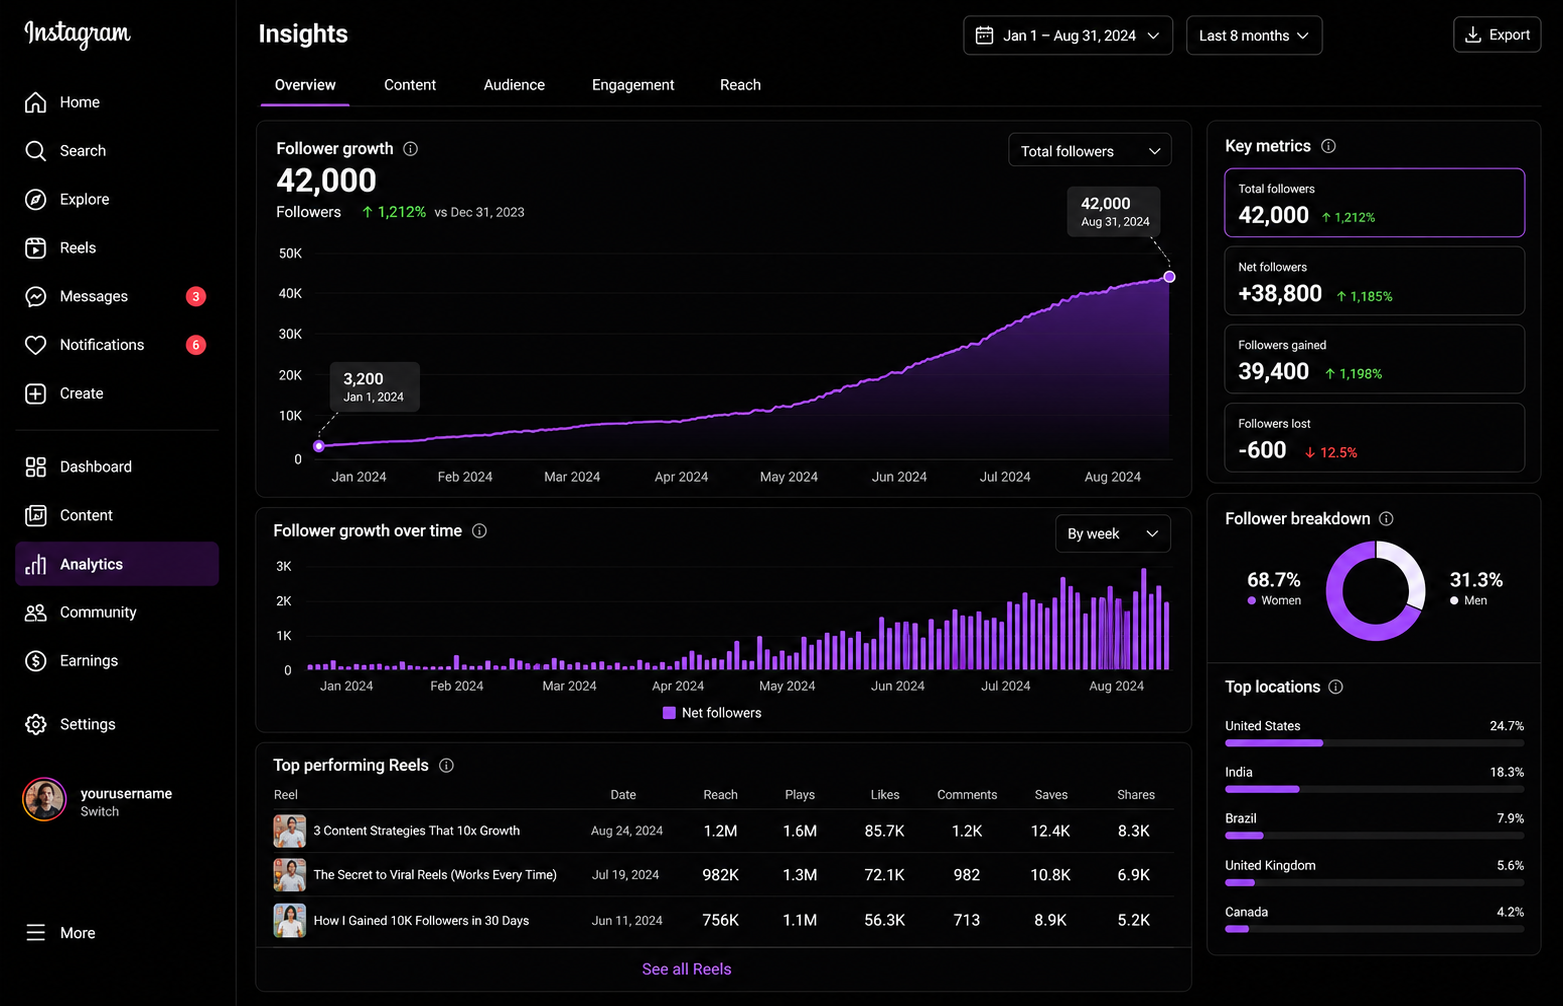This screenshot has height=1006, width=1563.
Task: Click the More hamburger menu icon
Action: point(36,933)
